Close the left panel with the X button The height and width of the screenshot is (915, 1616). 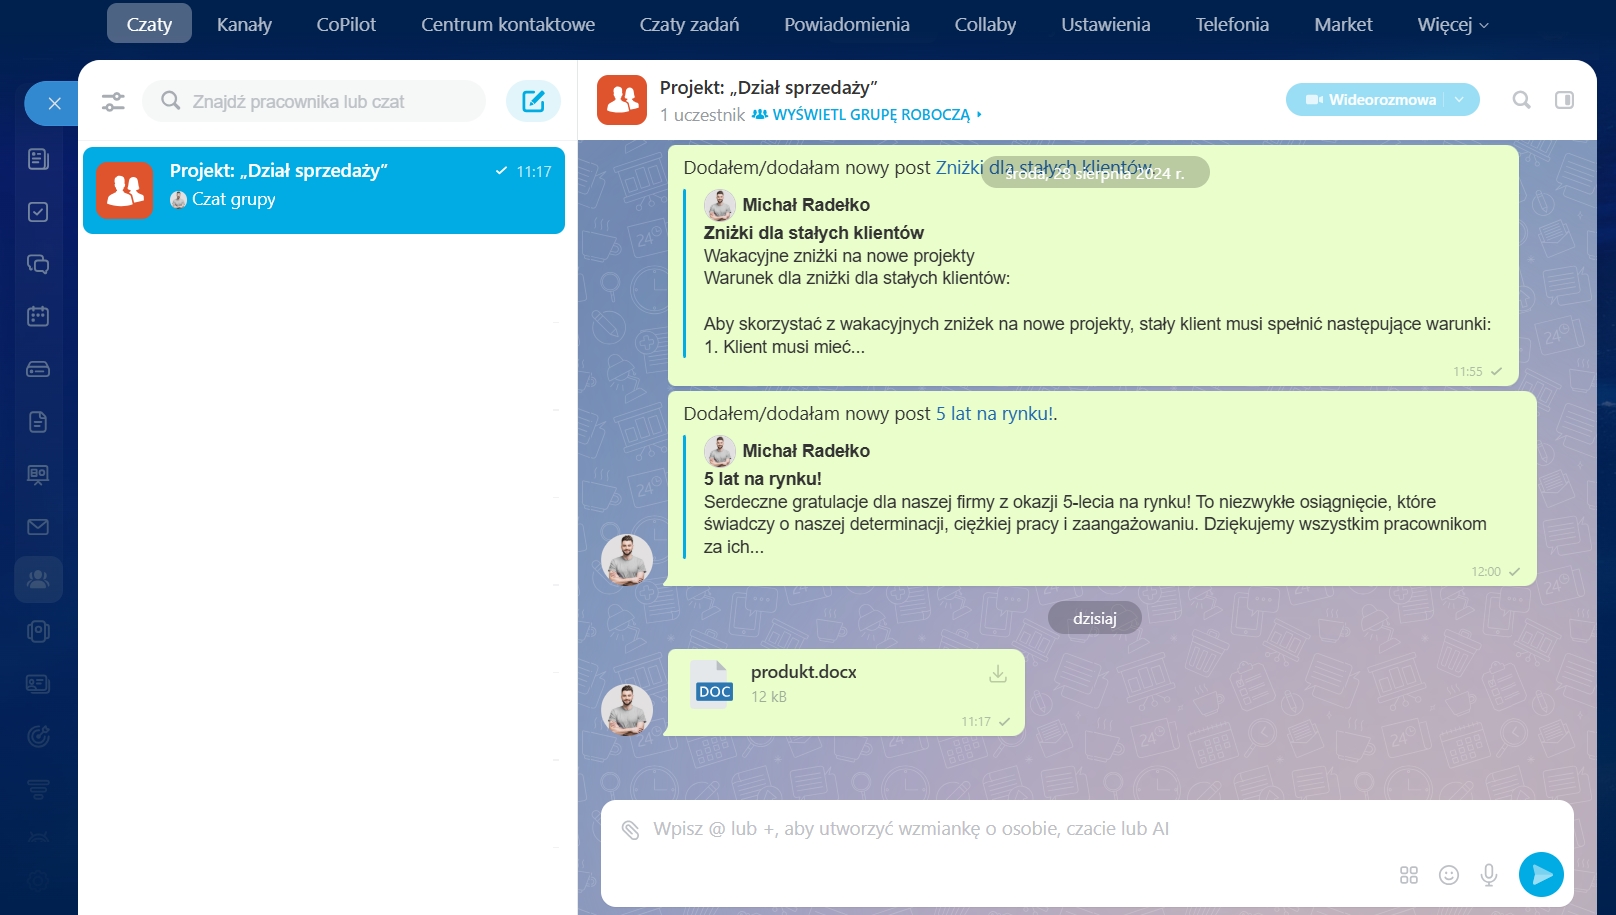pos(54,103)
